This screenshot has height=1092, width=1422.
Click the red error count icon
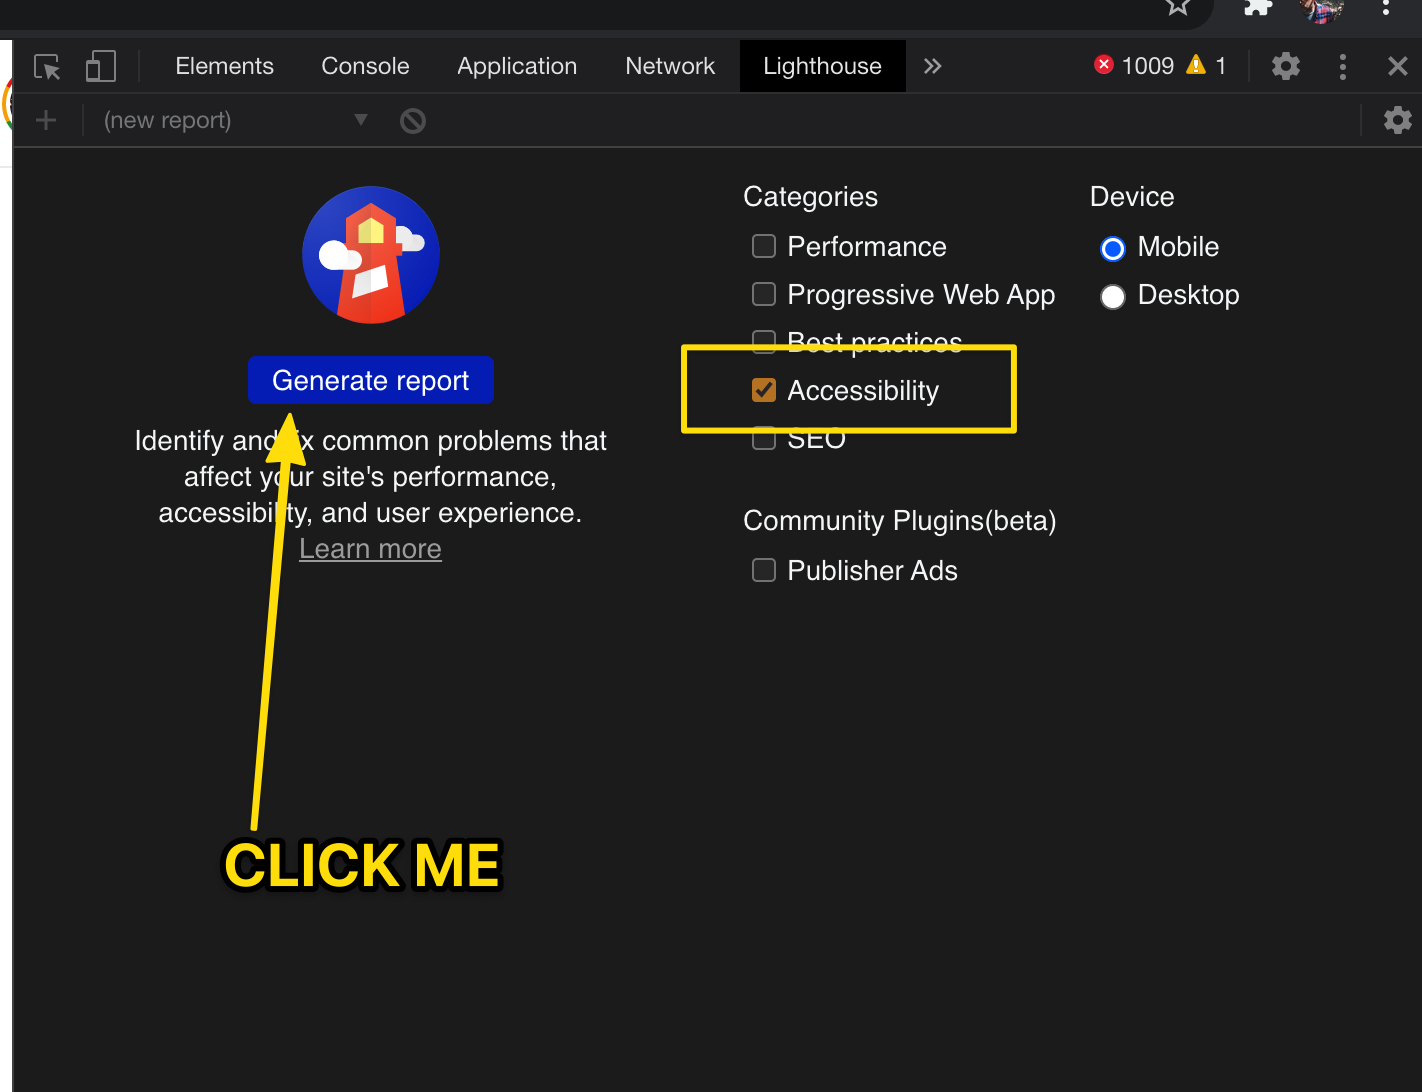(1104, 65)
